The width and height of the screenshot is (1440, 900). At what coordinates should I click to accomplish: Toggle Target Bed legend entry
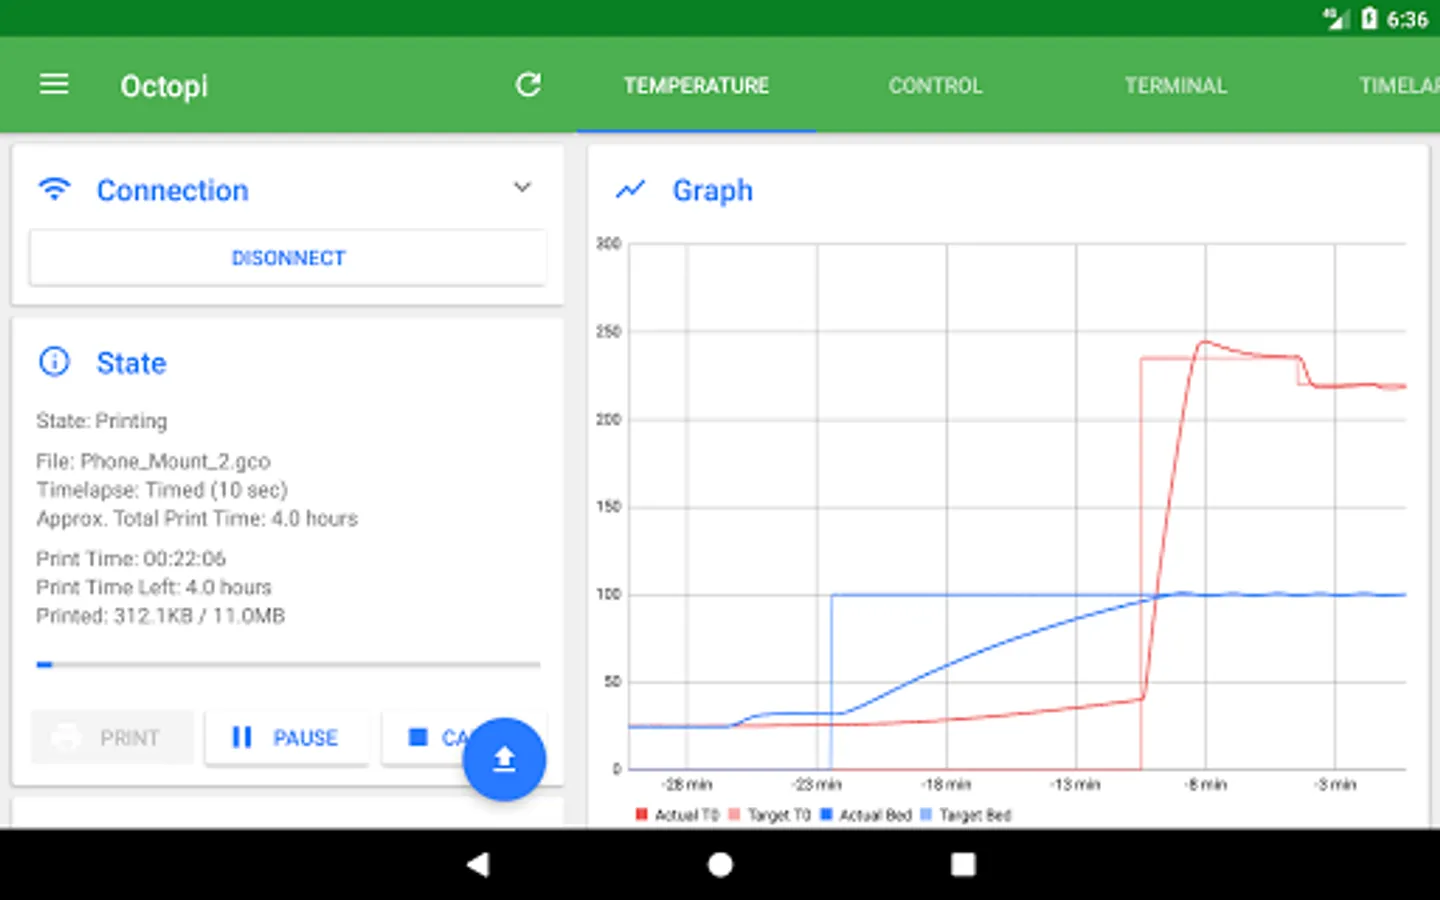[x=965, y=815]
